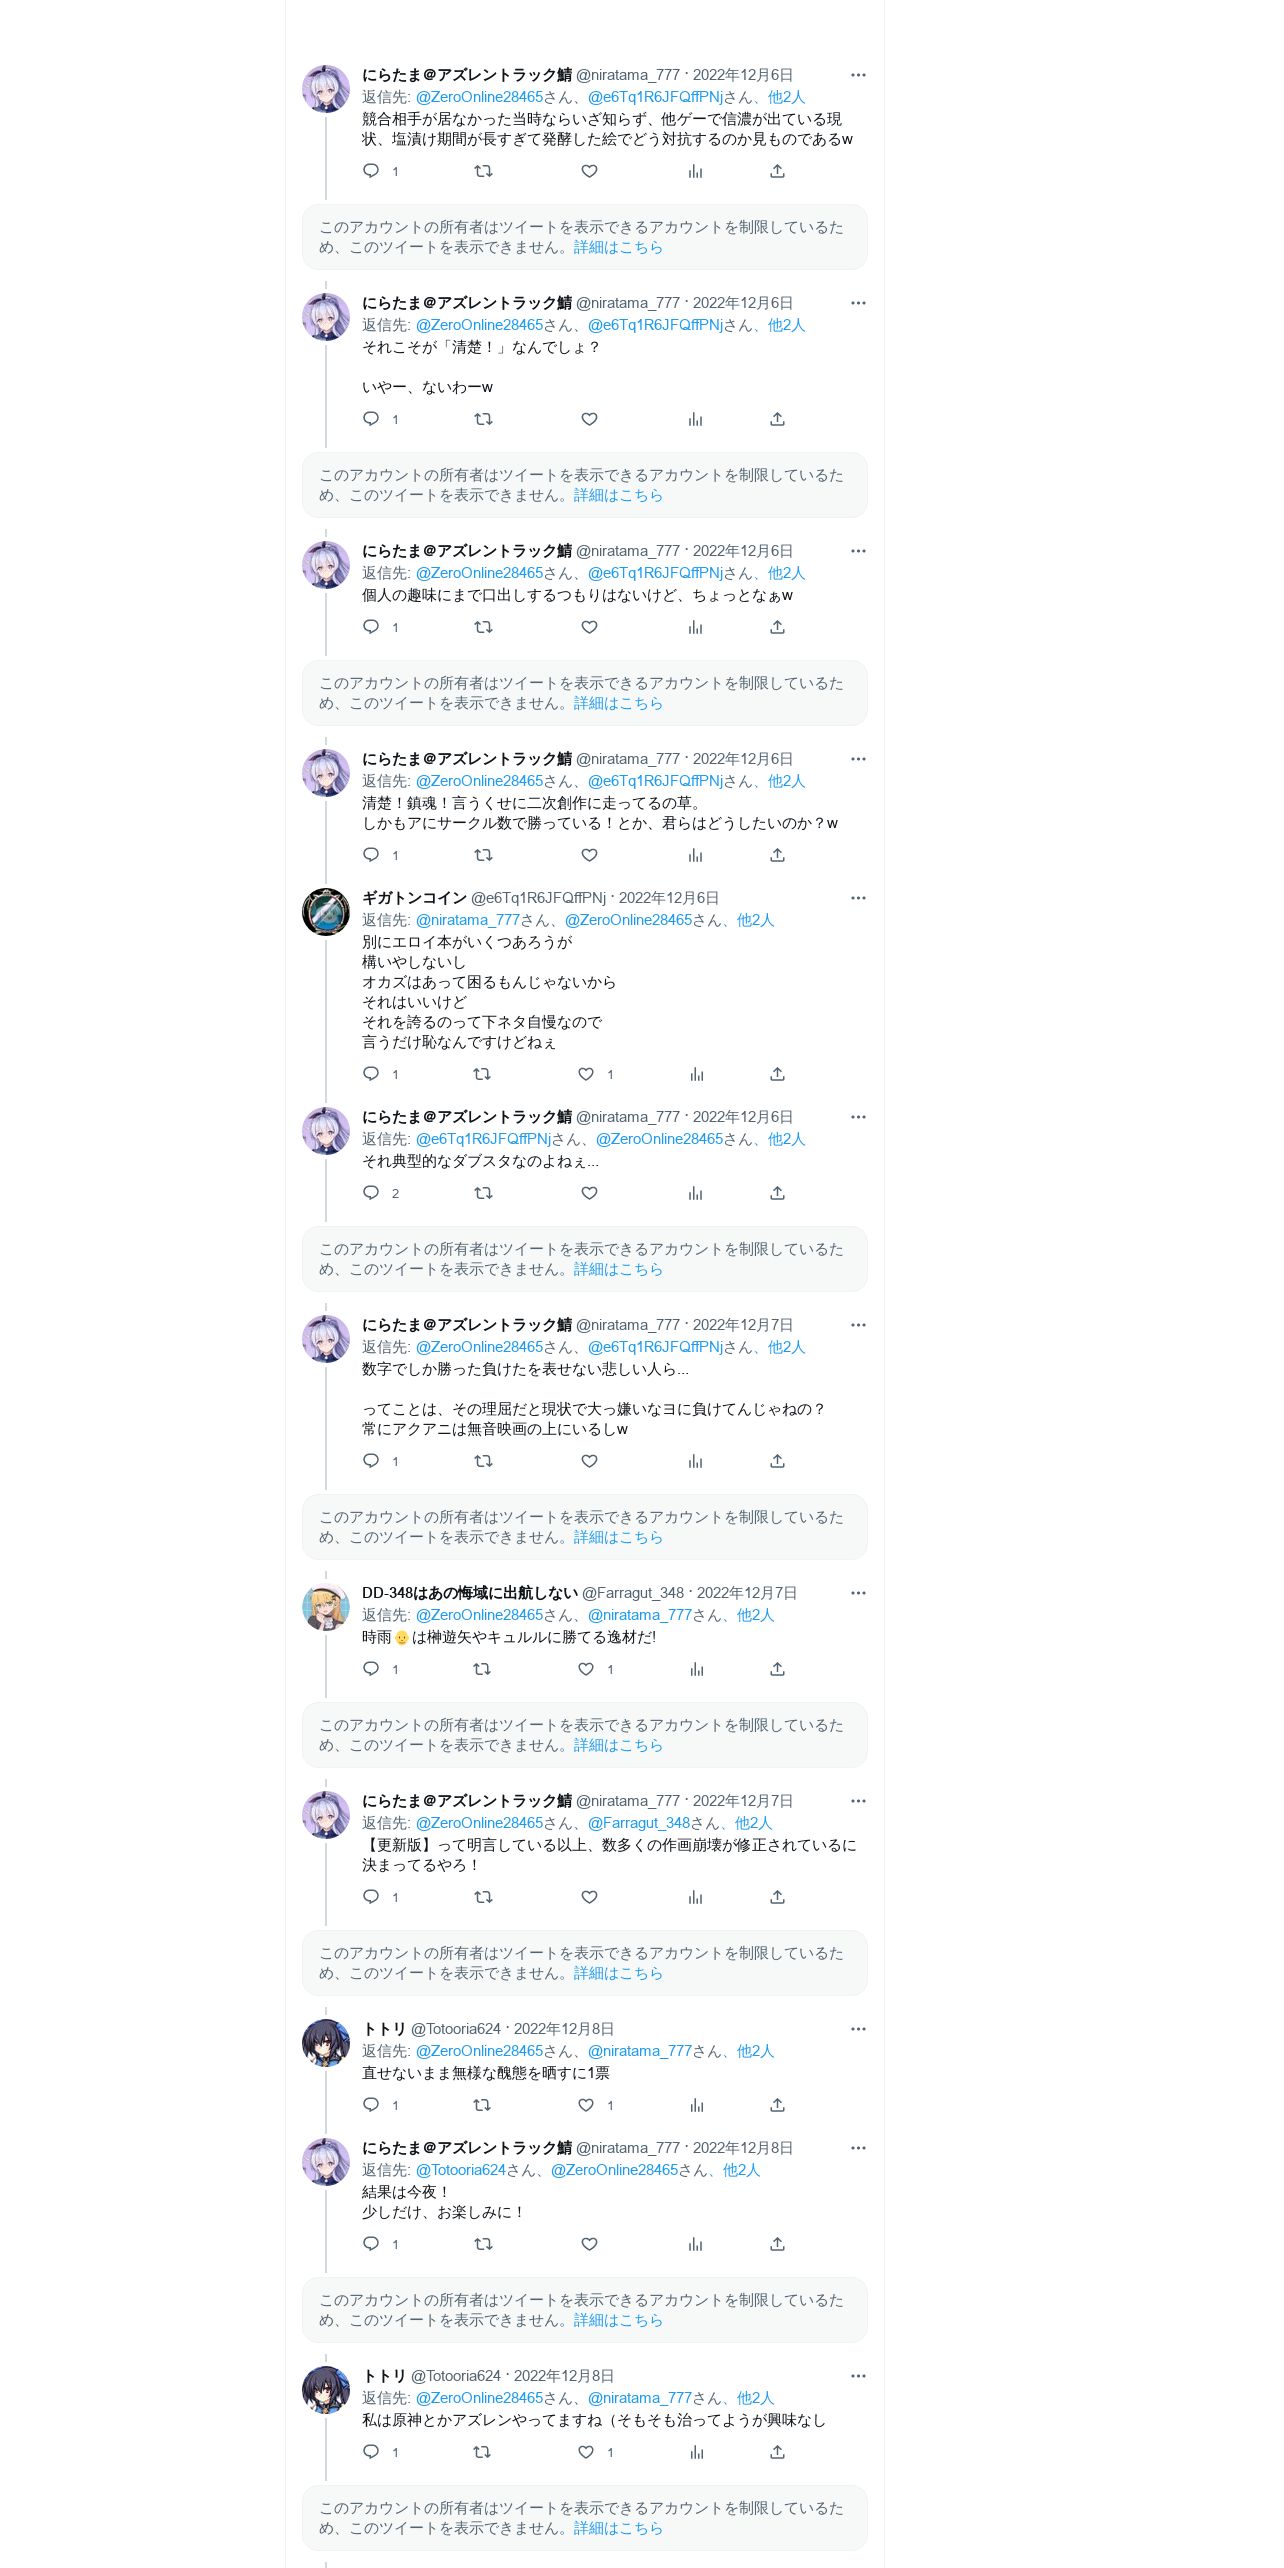Retweet the 「清楚！」なんでしょ？ tweet
The width and height of the screenshot is (1284, 2568).
(483, 419)
